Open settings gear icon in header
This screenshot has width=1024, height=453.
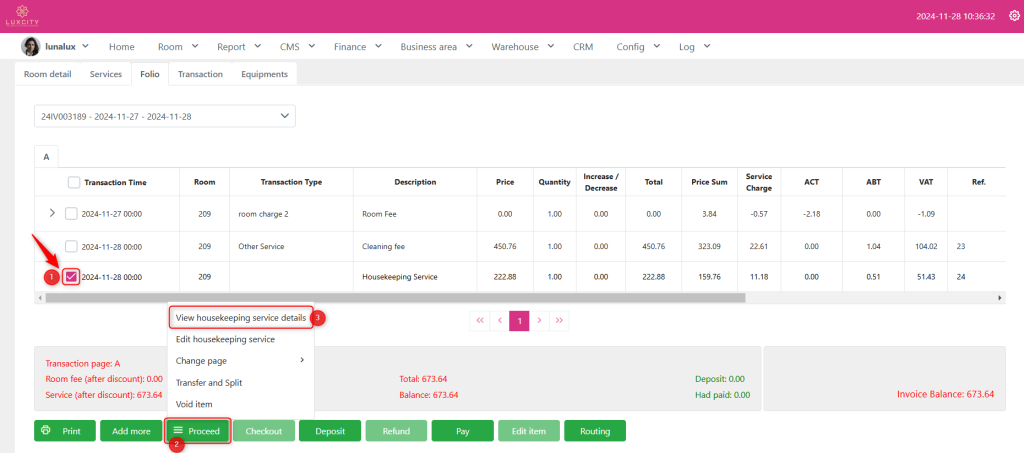[x=1012, y=16]
